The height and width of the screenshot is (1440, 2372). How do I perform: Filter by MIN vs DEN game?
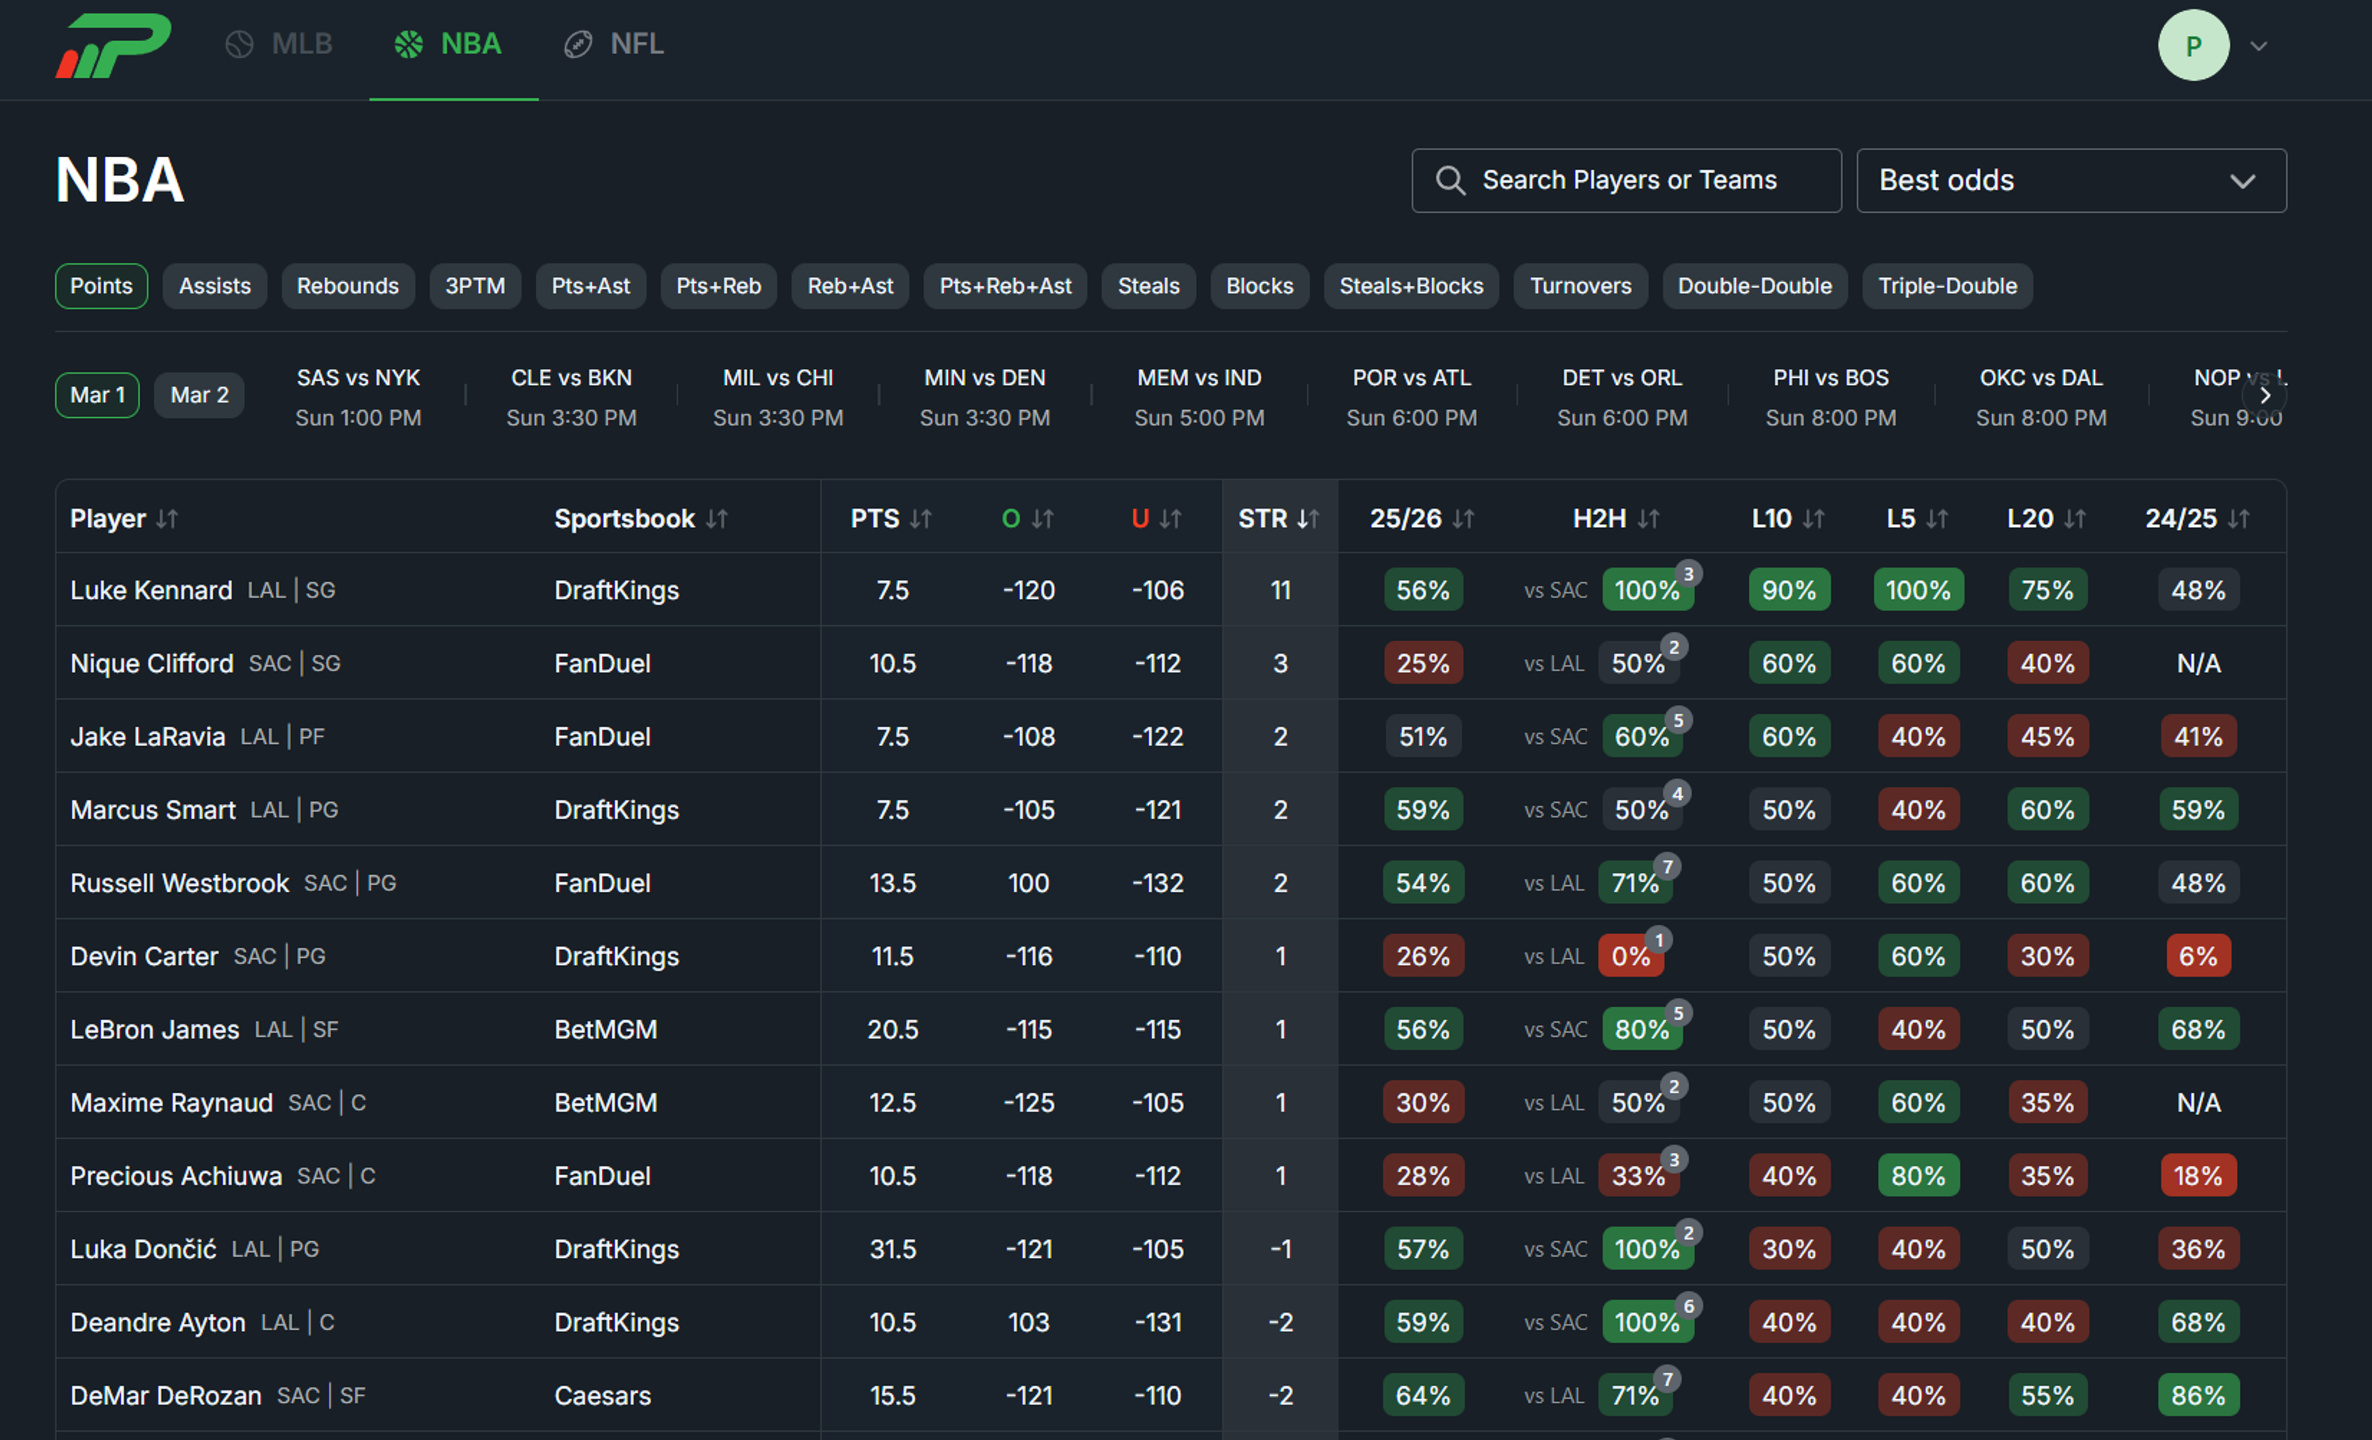point(985,397)
